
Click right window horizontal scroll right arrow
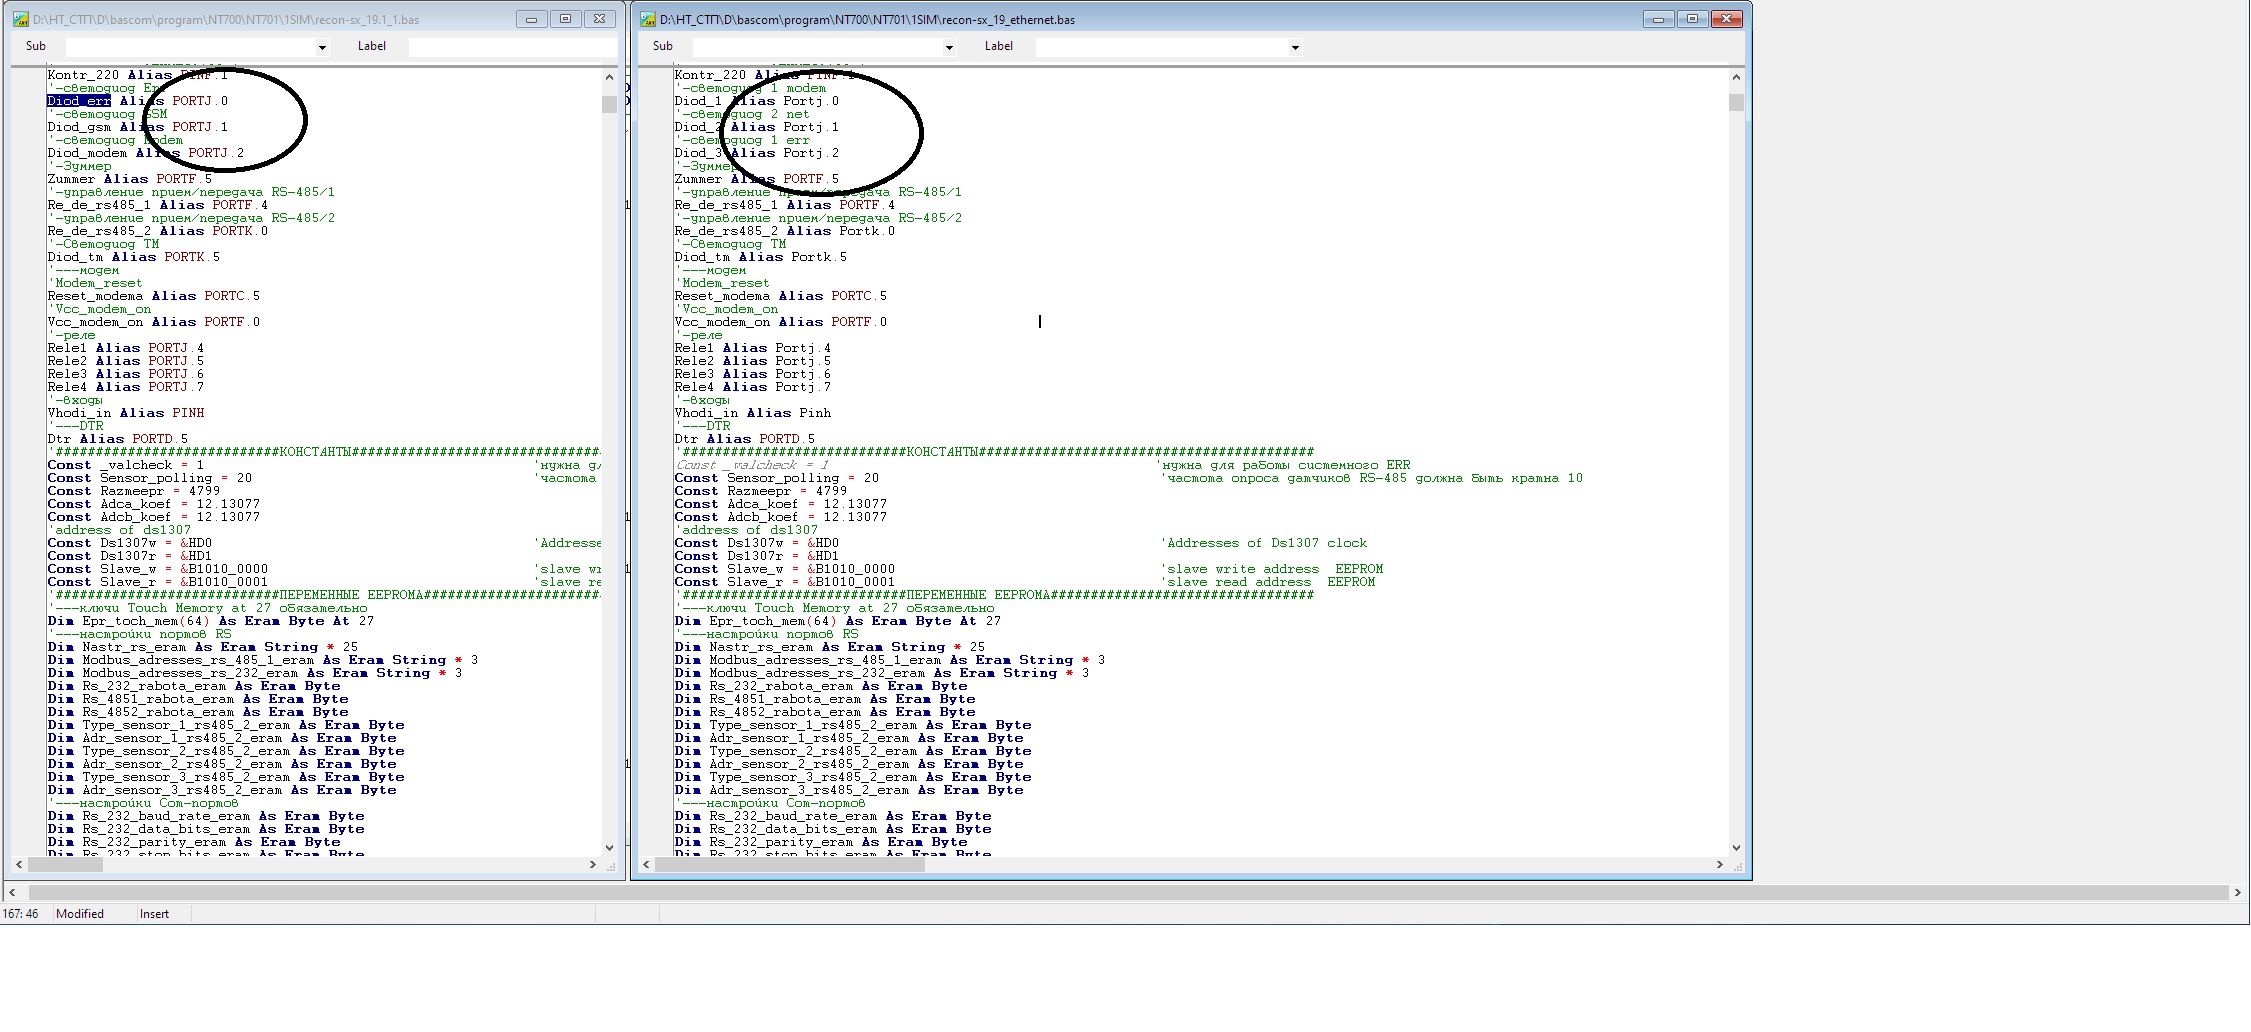click(x=1719, y=864)
